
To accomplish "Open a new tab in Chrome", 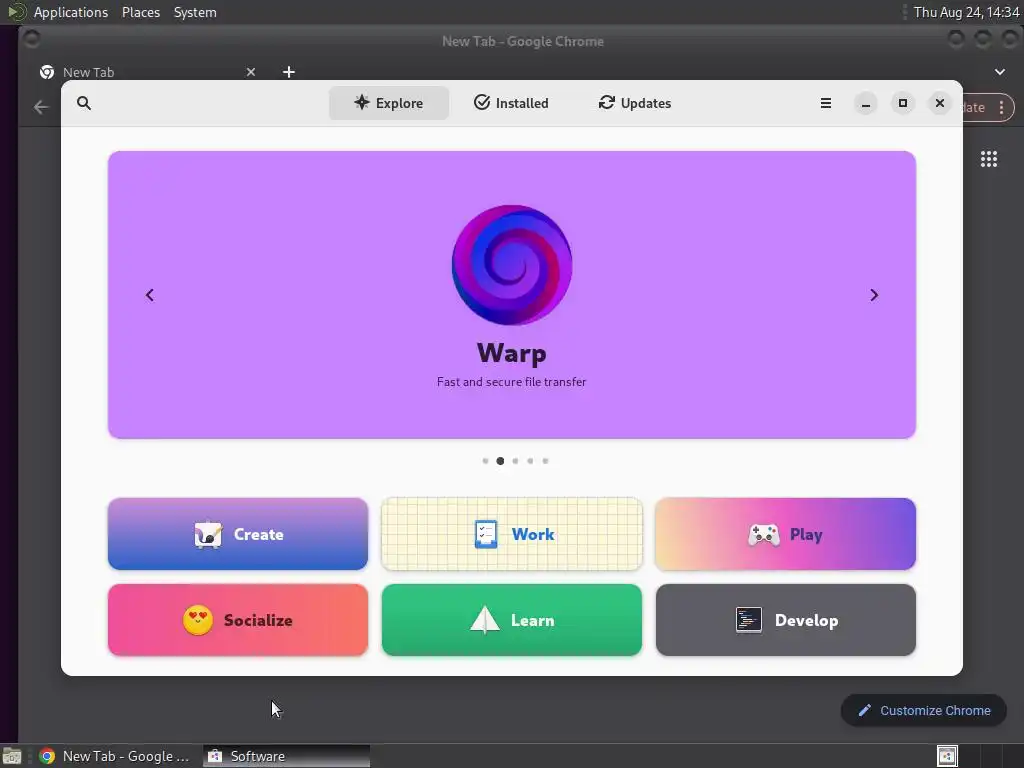I will (289, 72).
